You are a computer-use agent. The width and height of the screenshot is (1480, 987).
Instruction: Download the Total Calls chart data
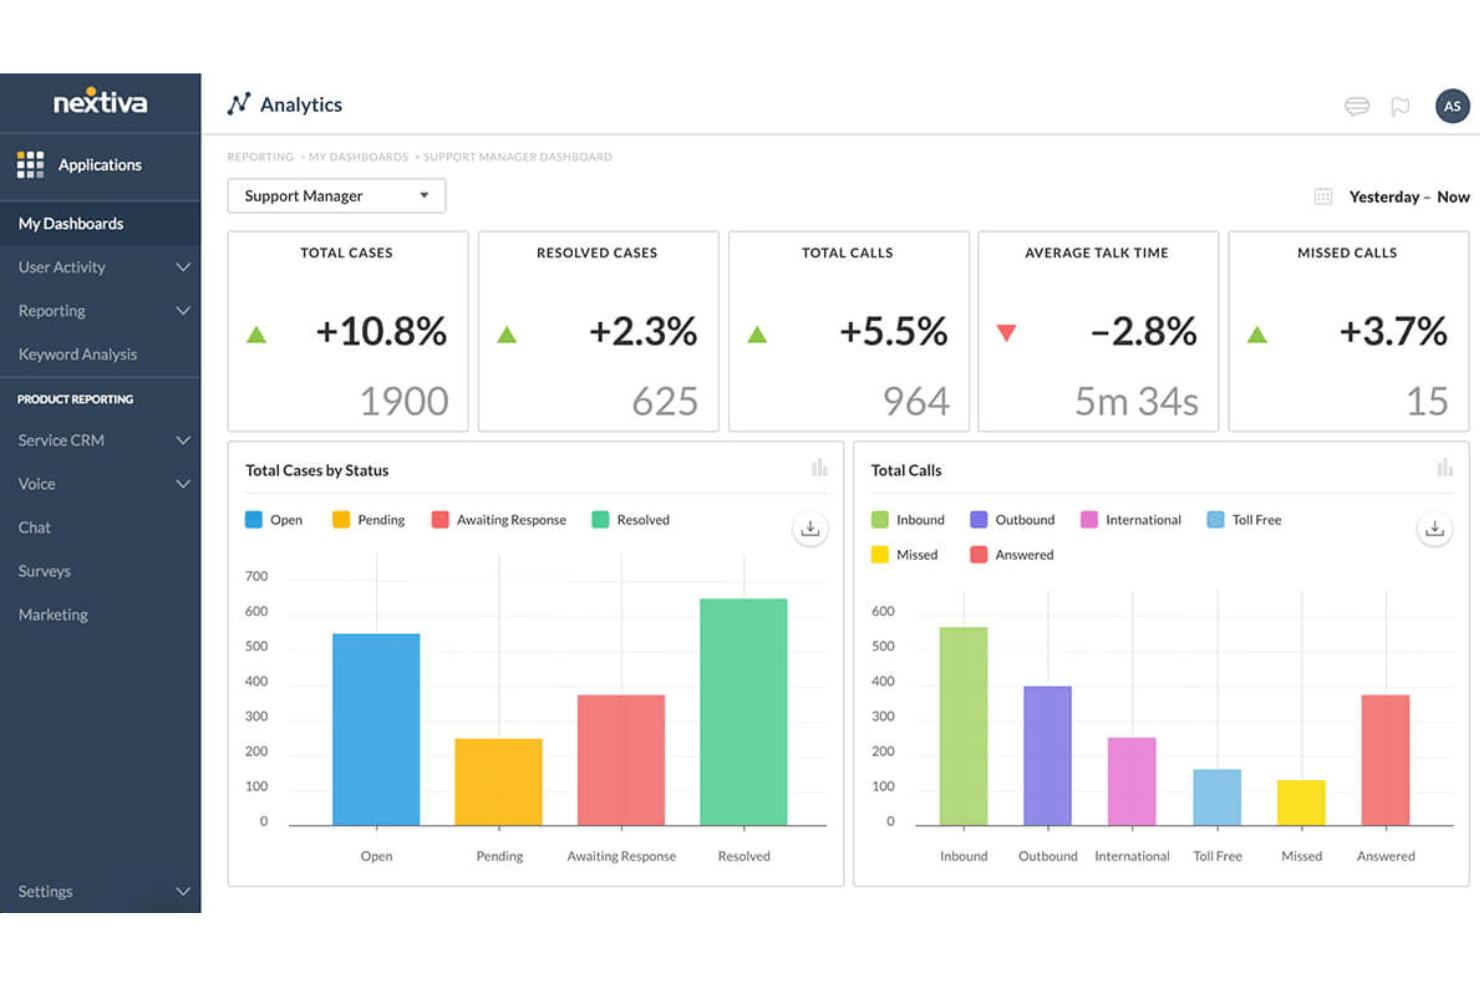[x=1435, y=528]
